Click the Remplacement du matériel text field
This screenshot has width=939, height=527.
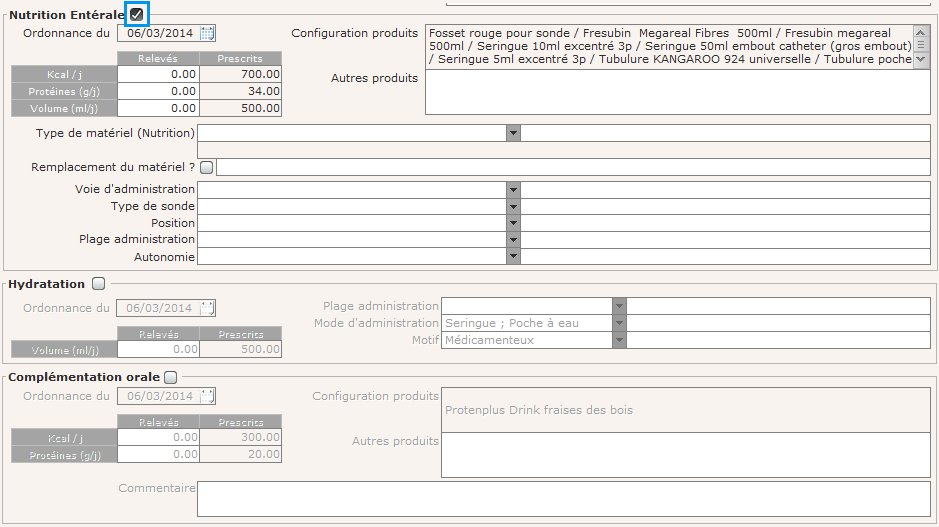pyautogui.click(x=573, y=167)
